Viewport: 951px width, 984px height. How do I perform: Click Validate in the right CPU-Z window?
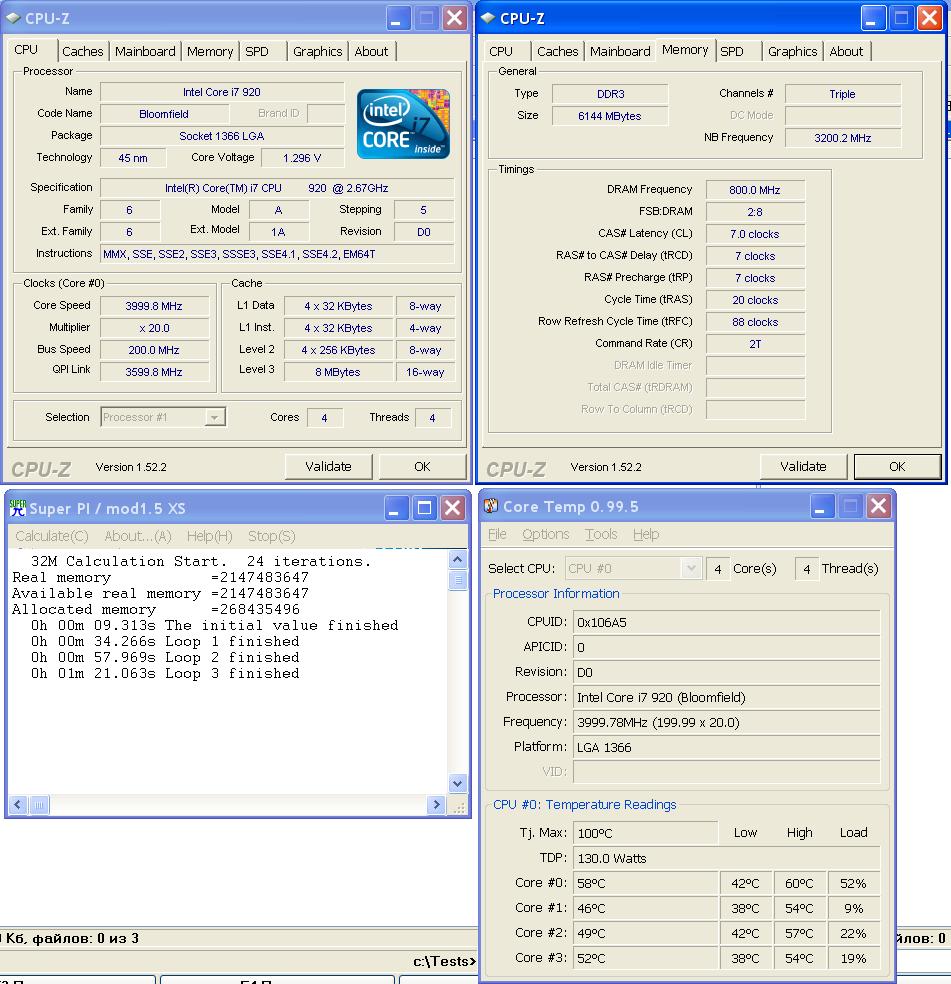coord(803,466)
